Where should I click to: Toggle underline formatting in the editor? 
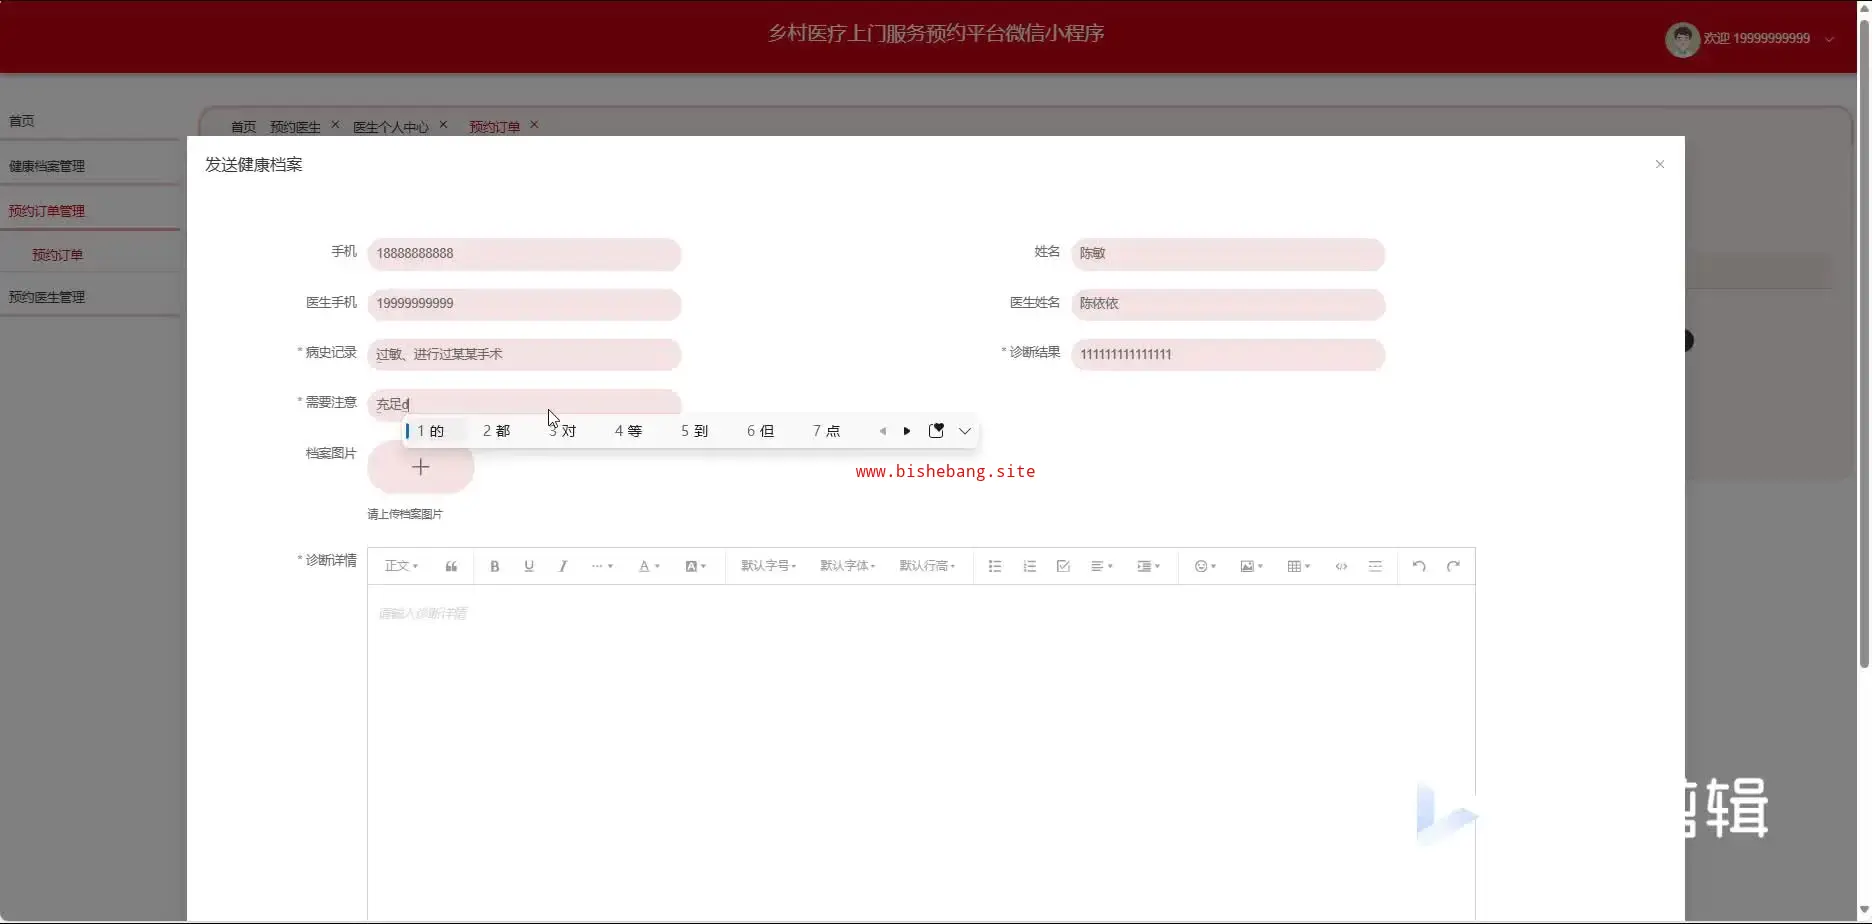(529, 566)
